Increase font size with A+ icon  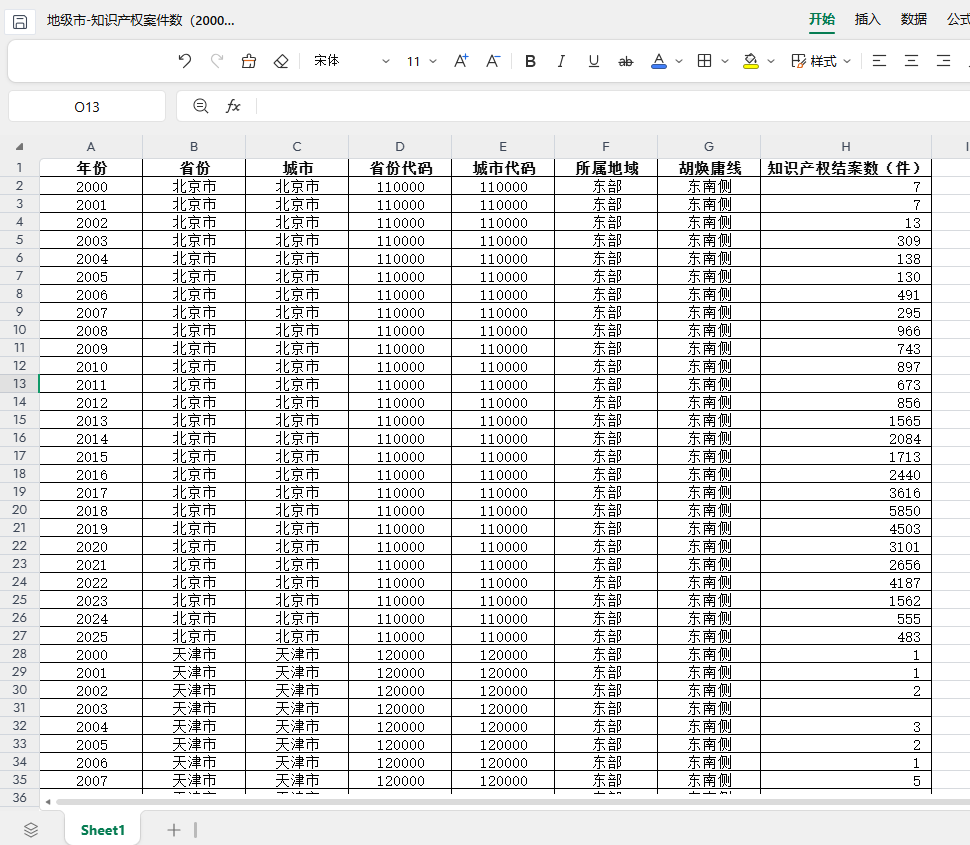[x=461, y=61]
